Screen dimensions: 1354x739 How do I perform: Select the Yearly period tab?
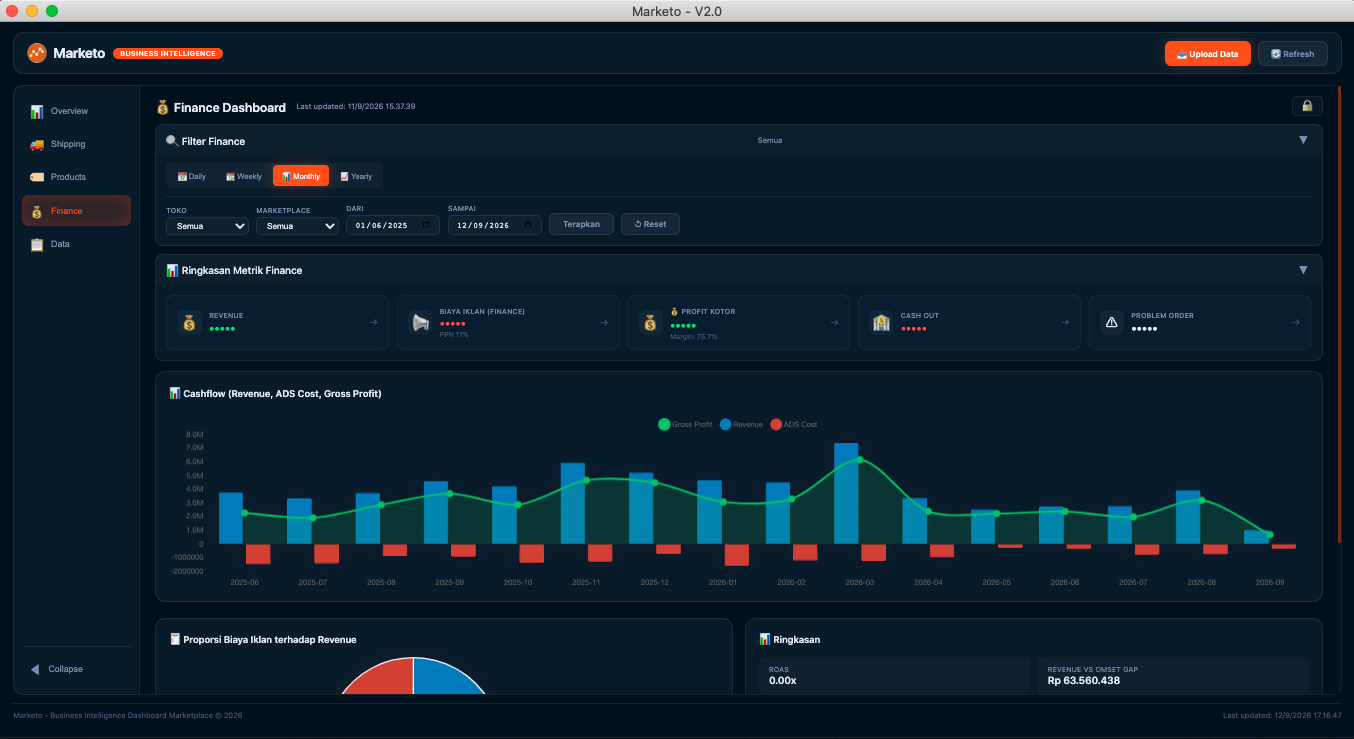click(356, 176)
